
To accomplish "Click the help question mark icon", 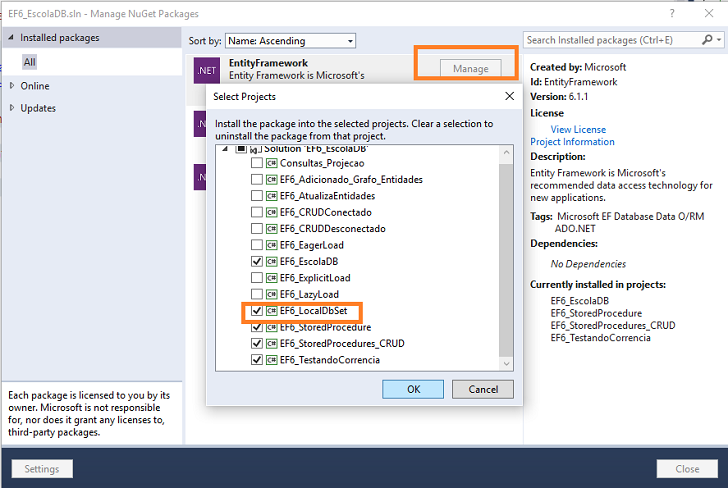I will [672, 13].
